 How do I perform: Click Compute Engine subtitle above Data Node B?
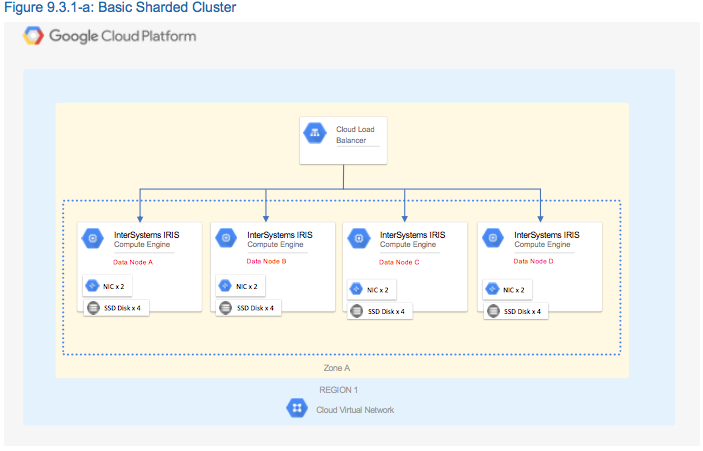(x=275, y=244)
